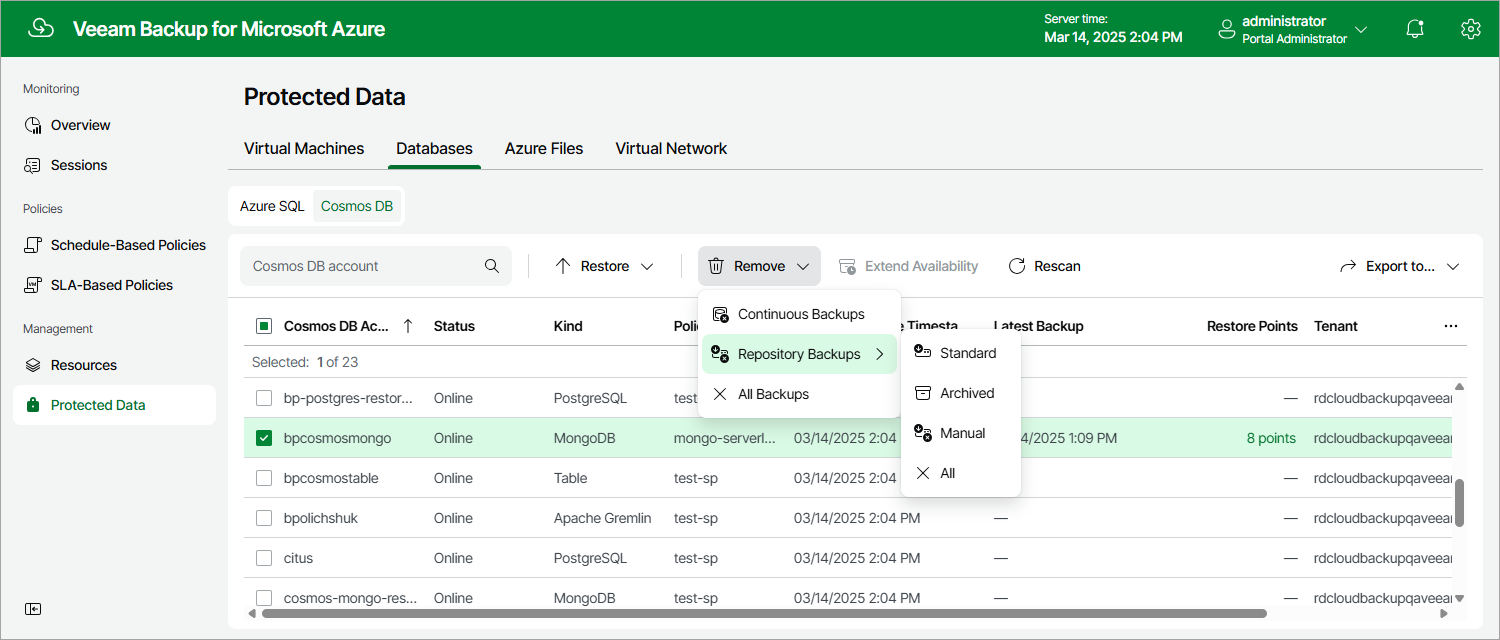Click the administrator user avatar icon
Viewport: 1500px width, 640px height.
click(x=1227, y=29)
